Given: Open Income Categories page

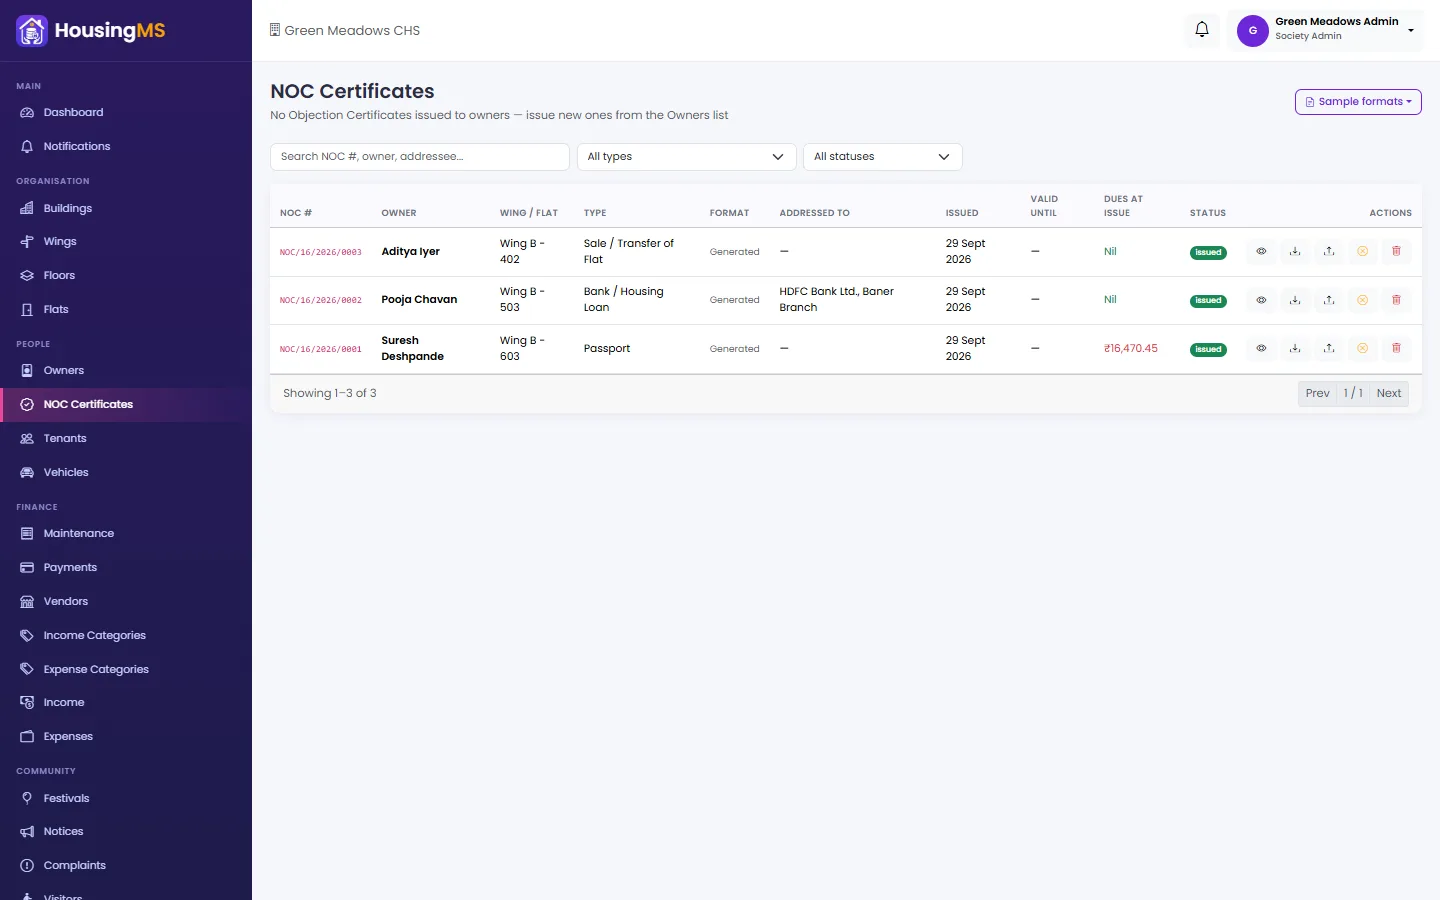Looking at the screenshot, I should 126,635.
